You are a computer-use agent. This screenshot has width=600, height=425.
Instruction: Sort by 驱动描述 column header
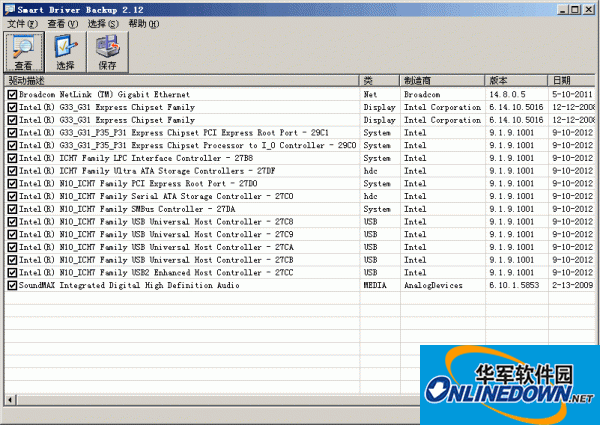182,80
